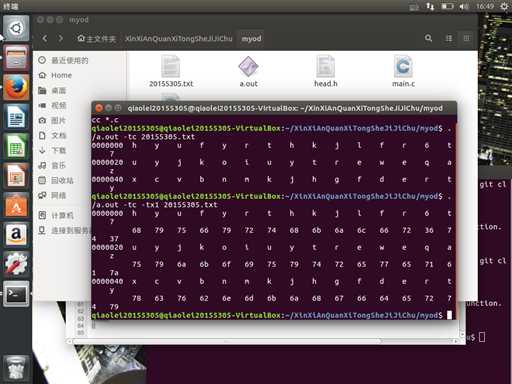Image resolution: width=512 pixels, height=384 pixels.
Task: Open LibreOffice Writer from the launcher
Action: click(x=16, y=117)
